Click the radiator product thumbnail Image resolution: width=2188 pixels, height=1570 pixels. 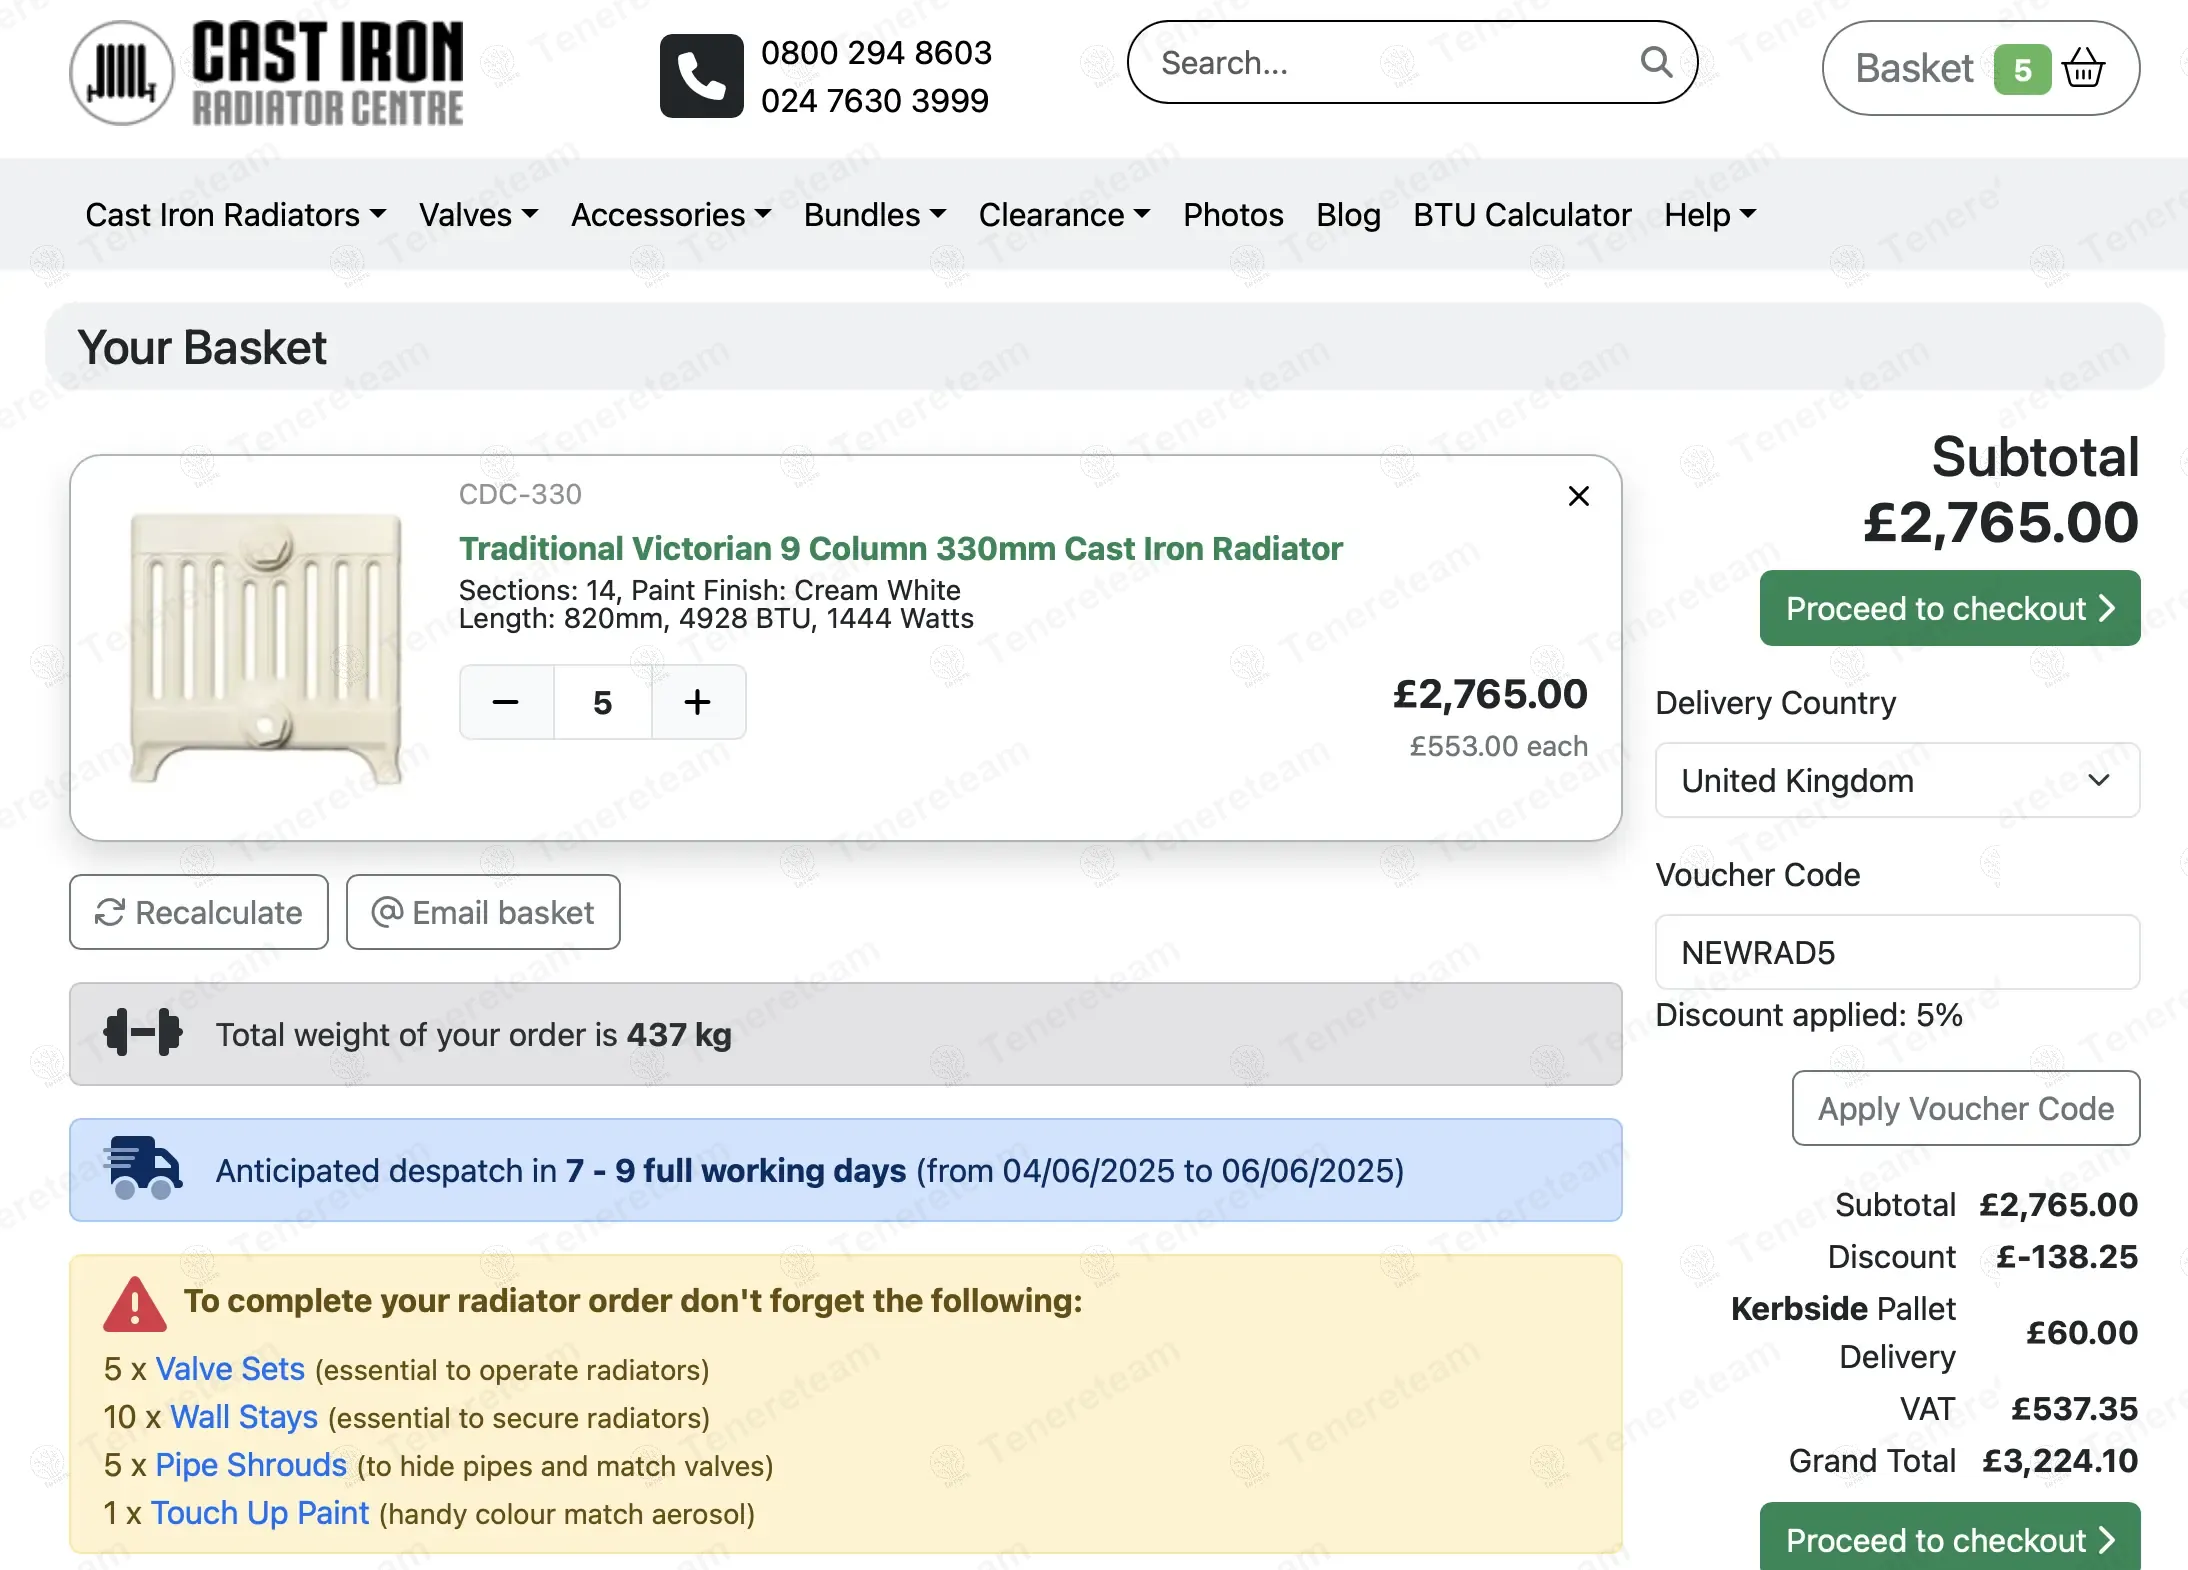[x=266, y=648]
